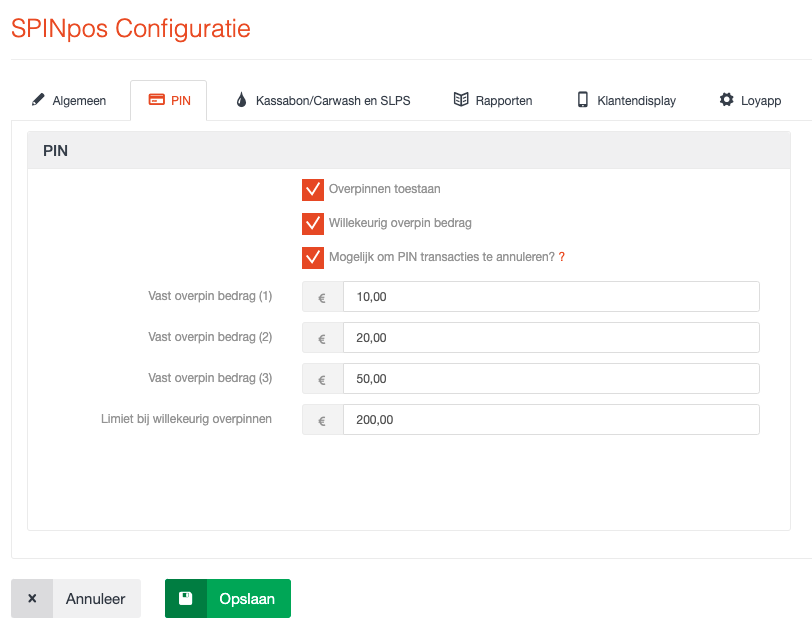Viewport: 812px width, 631px height.
Task: Click the card icon on PIN tab
Action: point(156,99)
